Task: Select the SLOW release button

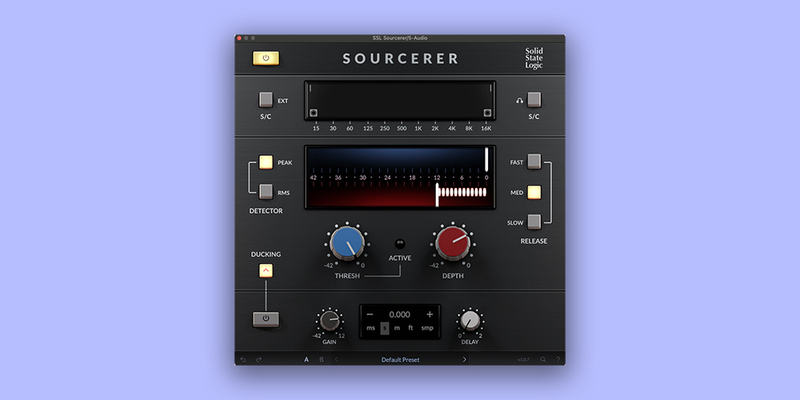Action: [x=534, y=222]
